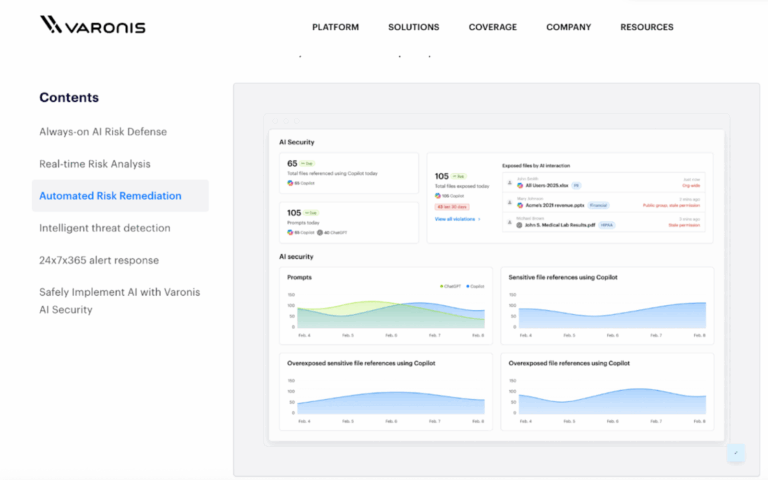
Task: Click 'Total files referenced using Copilot today' label
Action: click(x=332, y=173)
